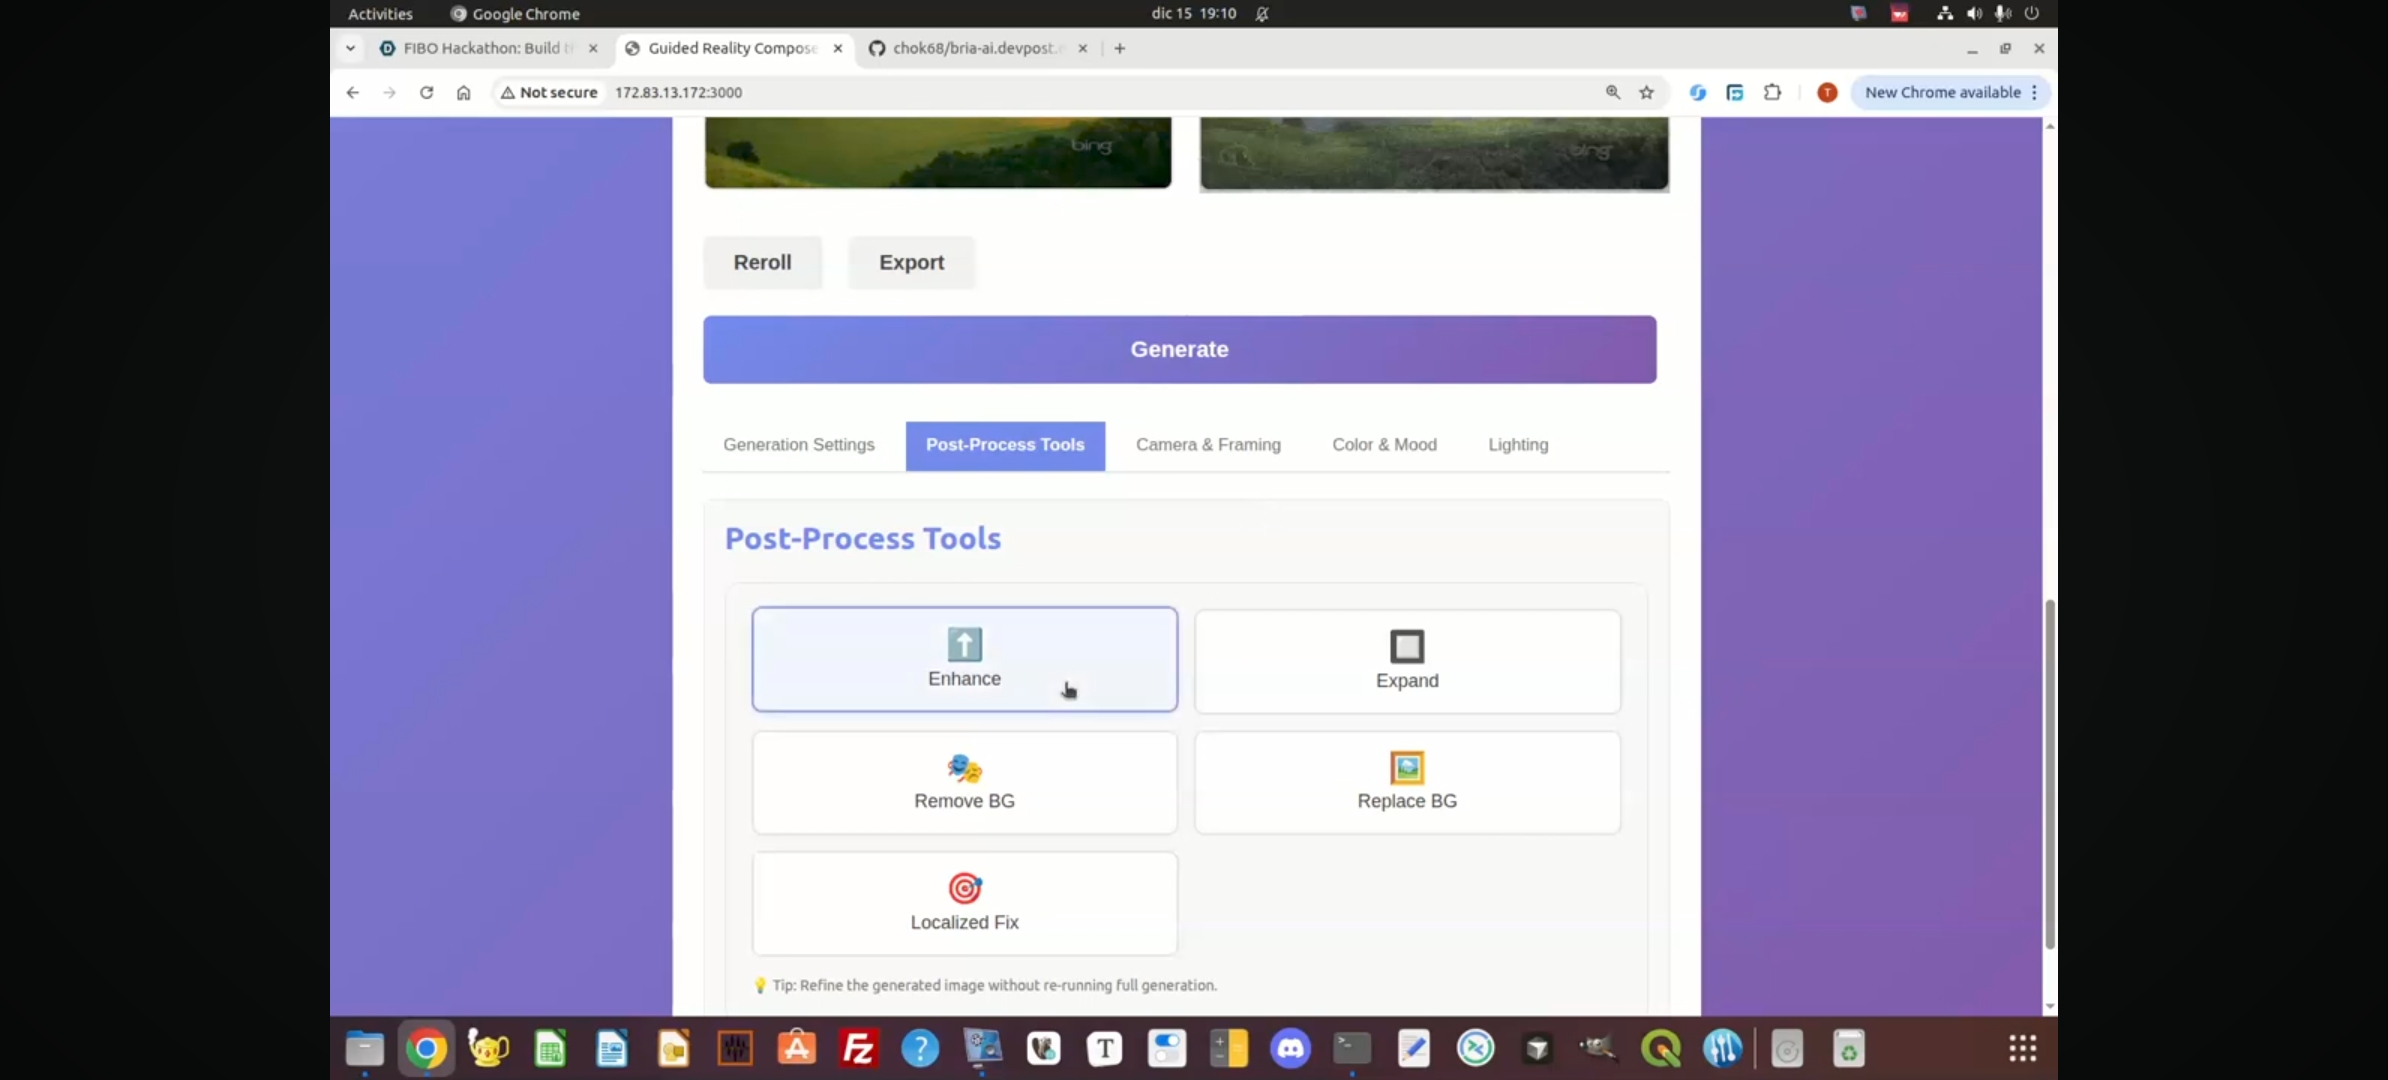
Task: Open the Localized Fix tool
Action: (x=964, y=903)
